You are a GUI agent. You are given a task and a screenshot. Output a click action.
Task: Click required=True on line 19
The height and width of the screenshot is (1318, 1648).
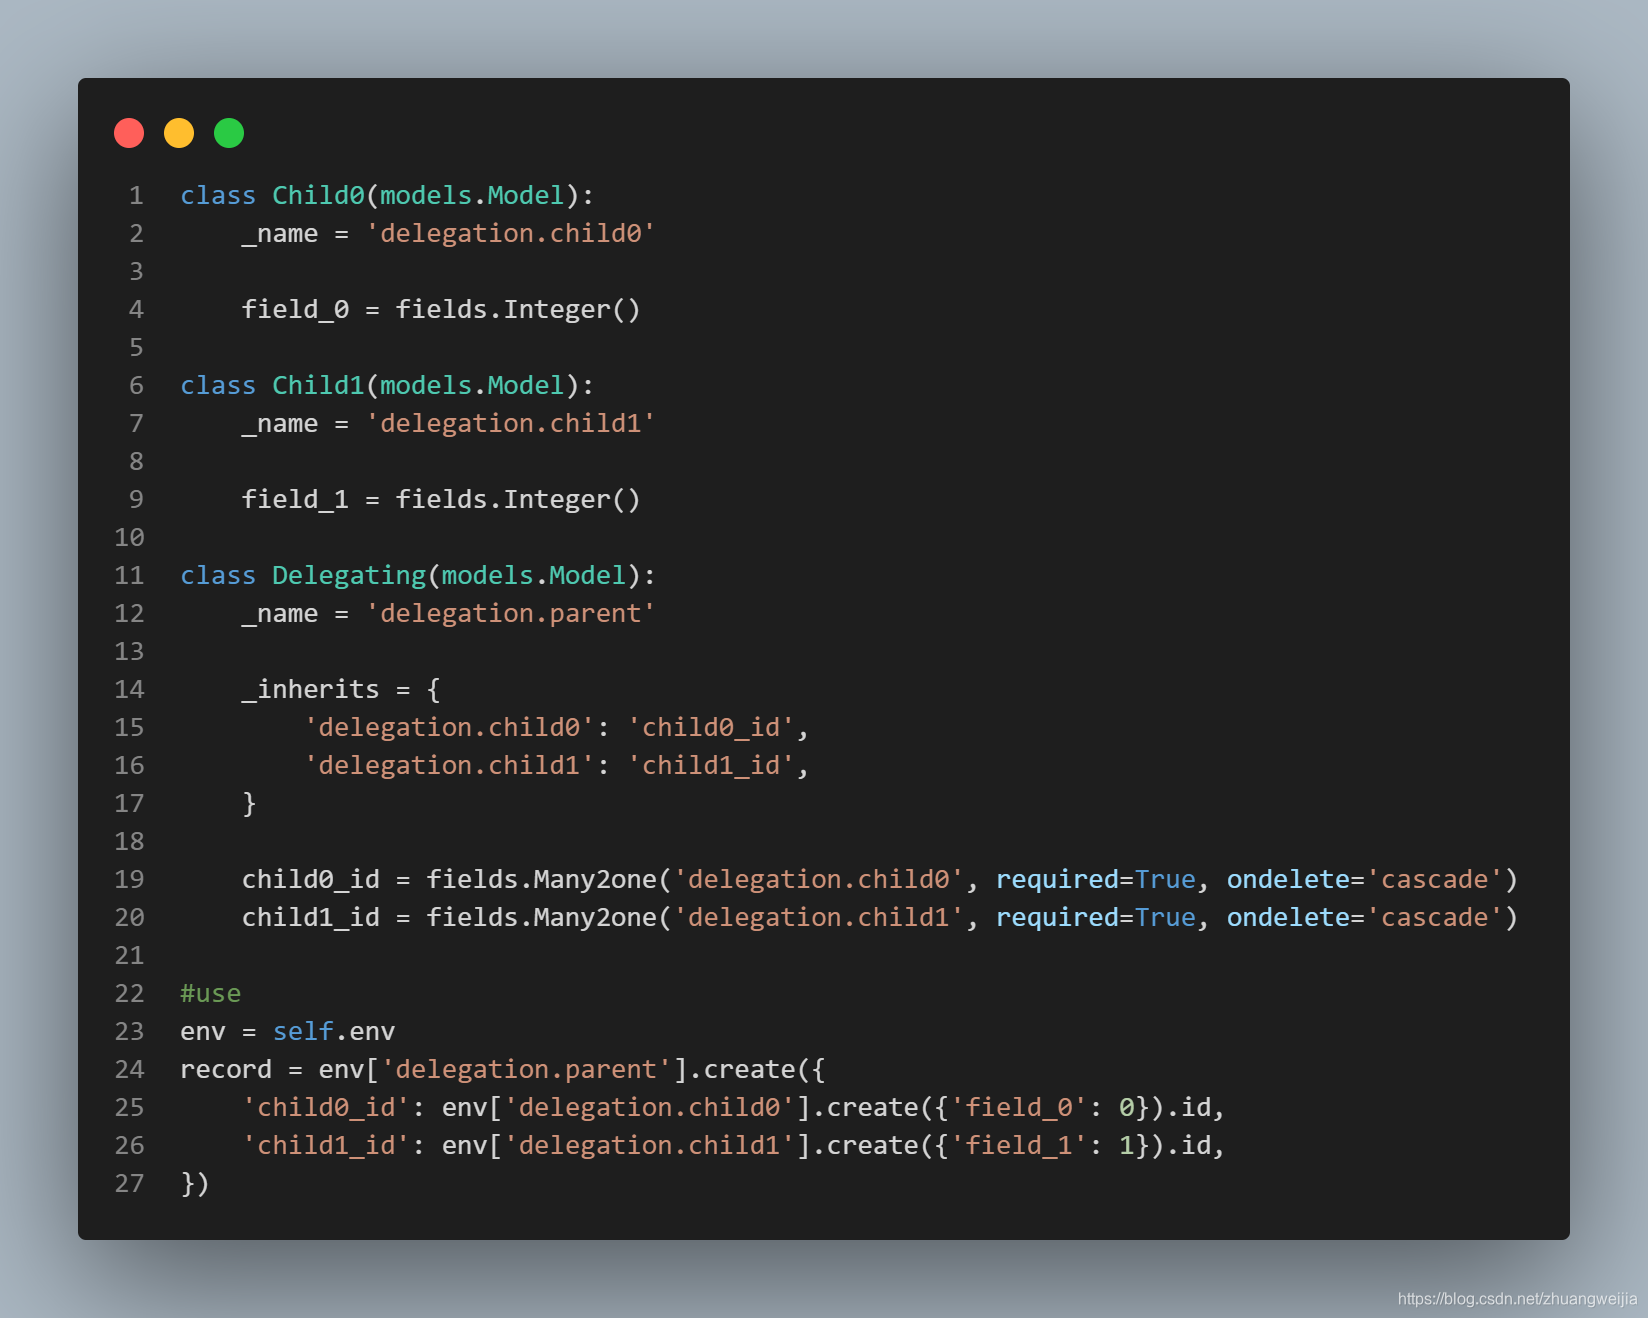1096,879
